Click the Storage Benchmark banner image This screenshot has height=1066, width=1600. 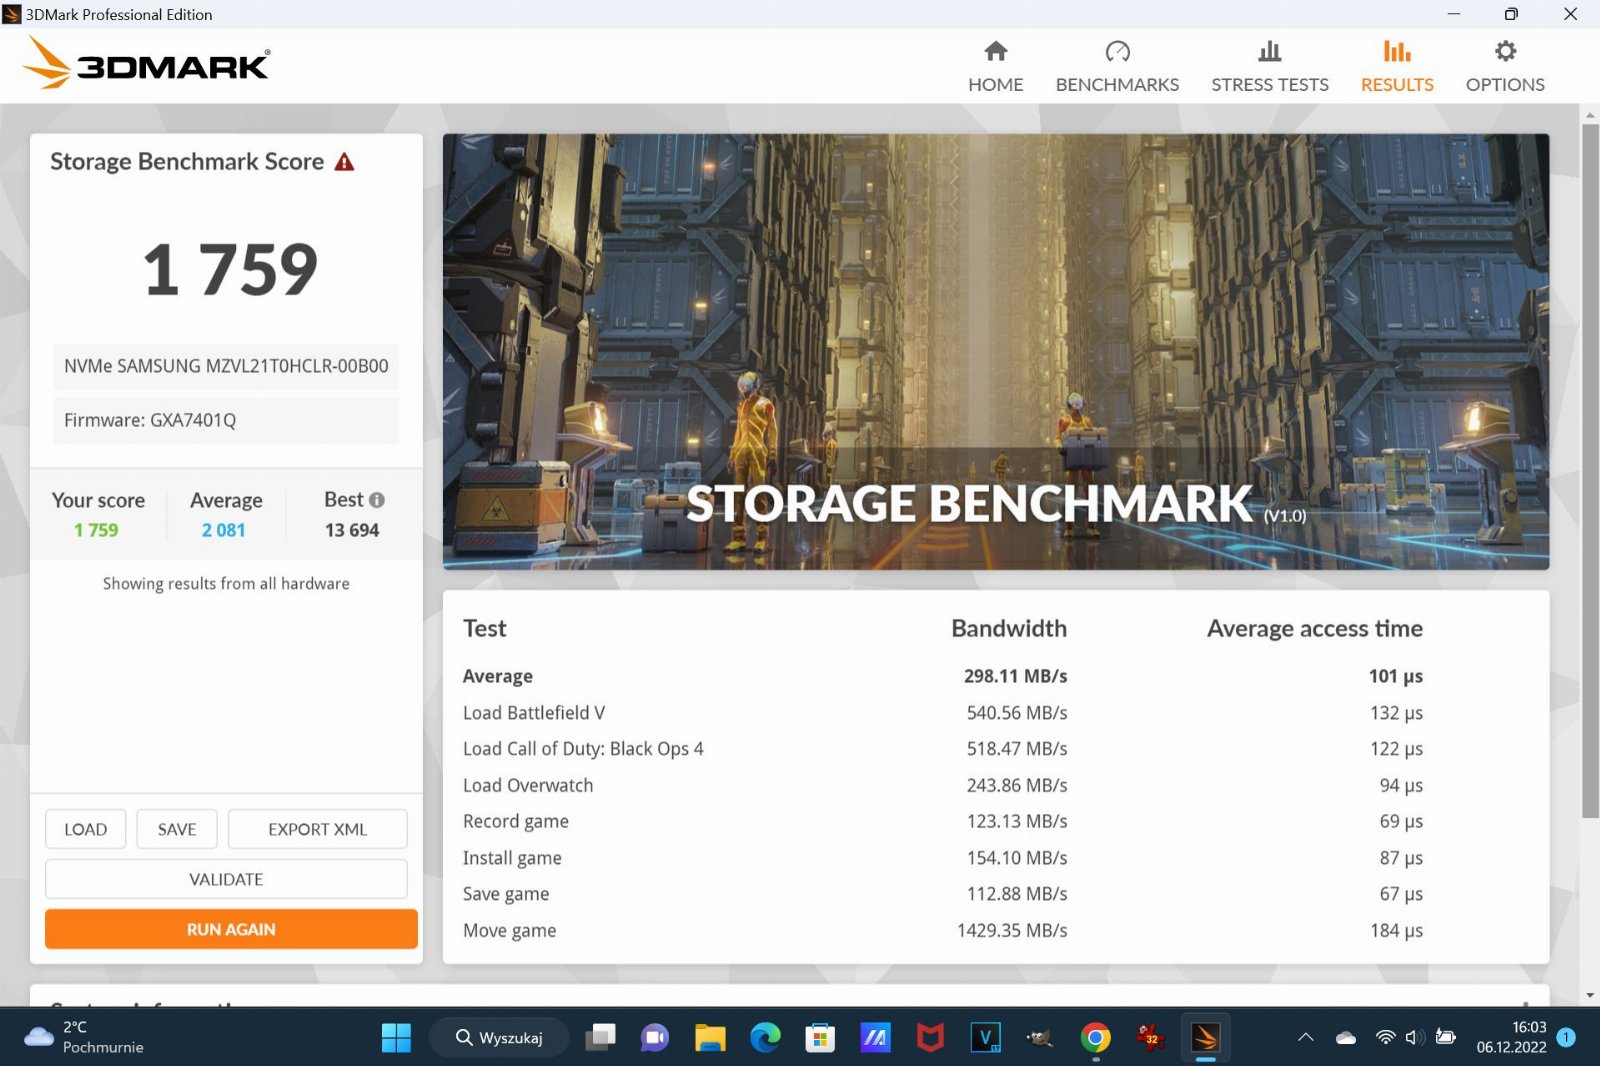click(x=996, y=352)
